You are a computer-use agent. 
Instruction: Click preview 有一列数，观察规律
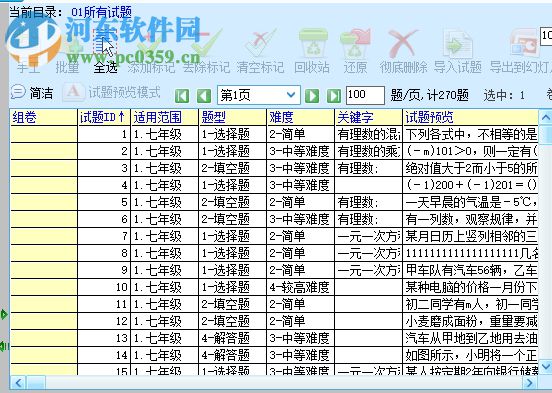470,219
